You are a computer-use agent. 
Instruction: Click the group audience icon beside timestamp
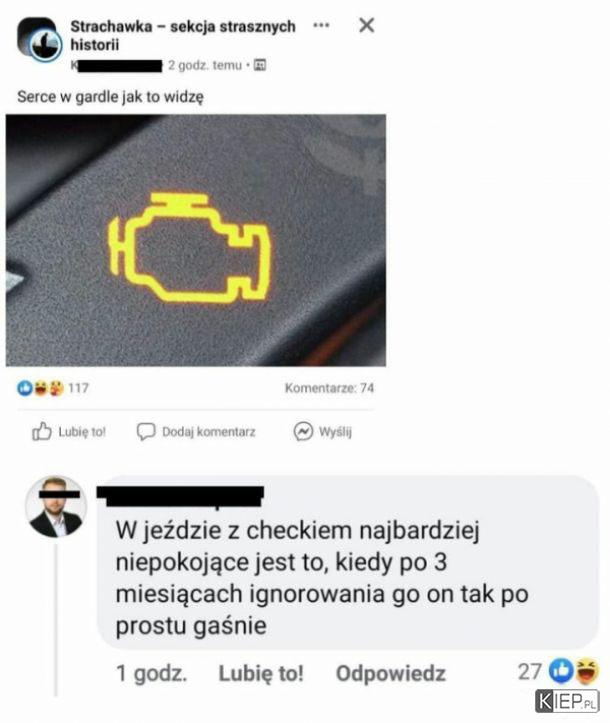[260, 65]
